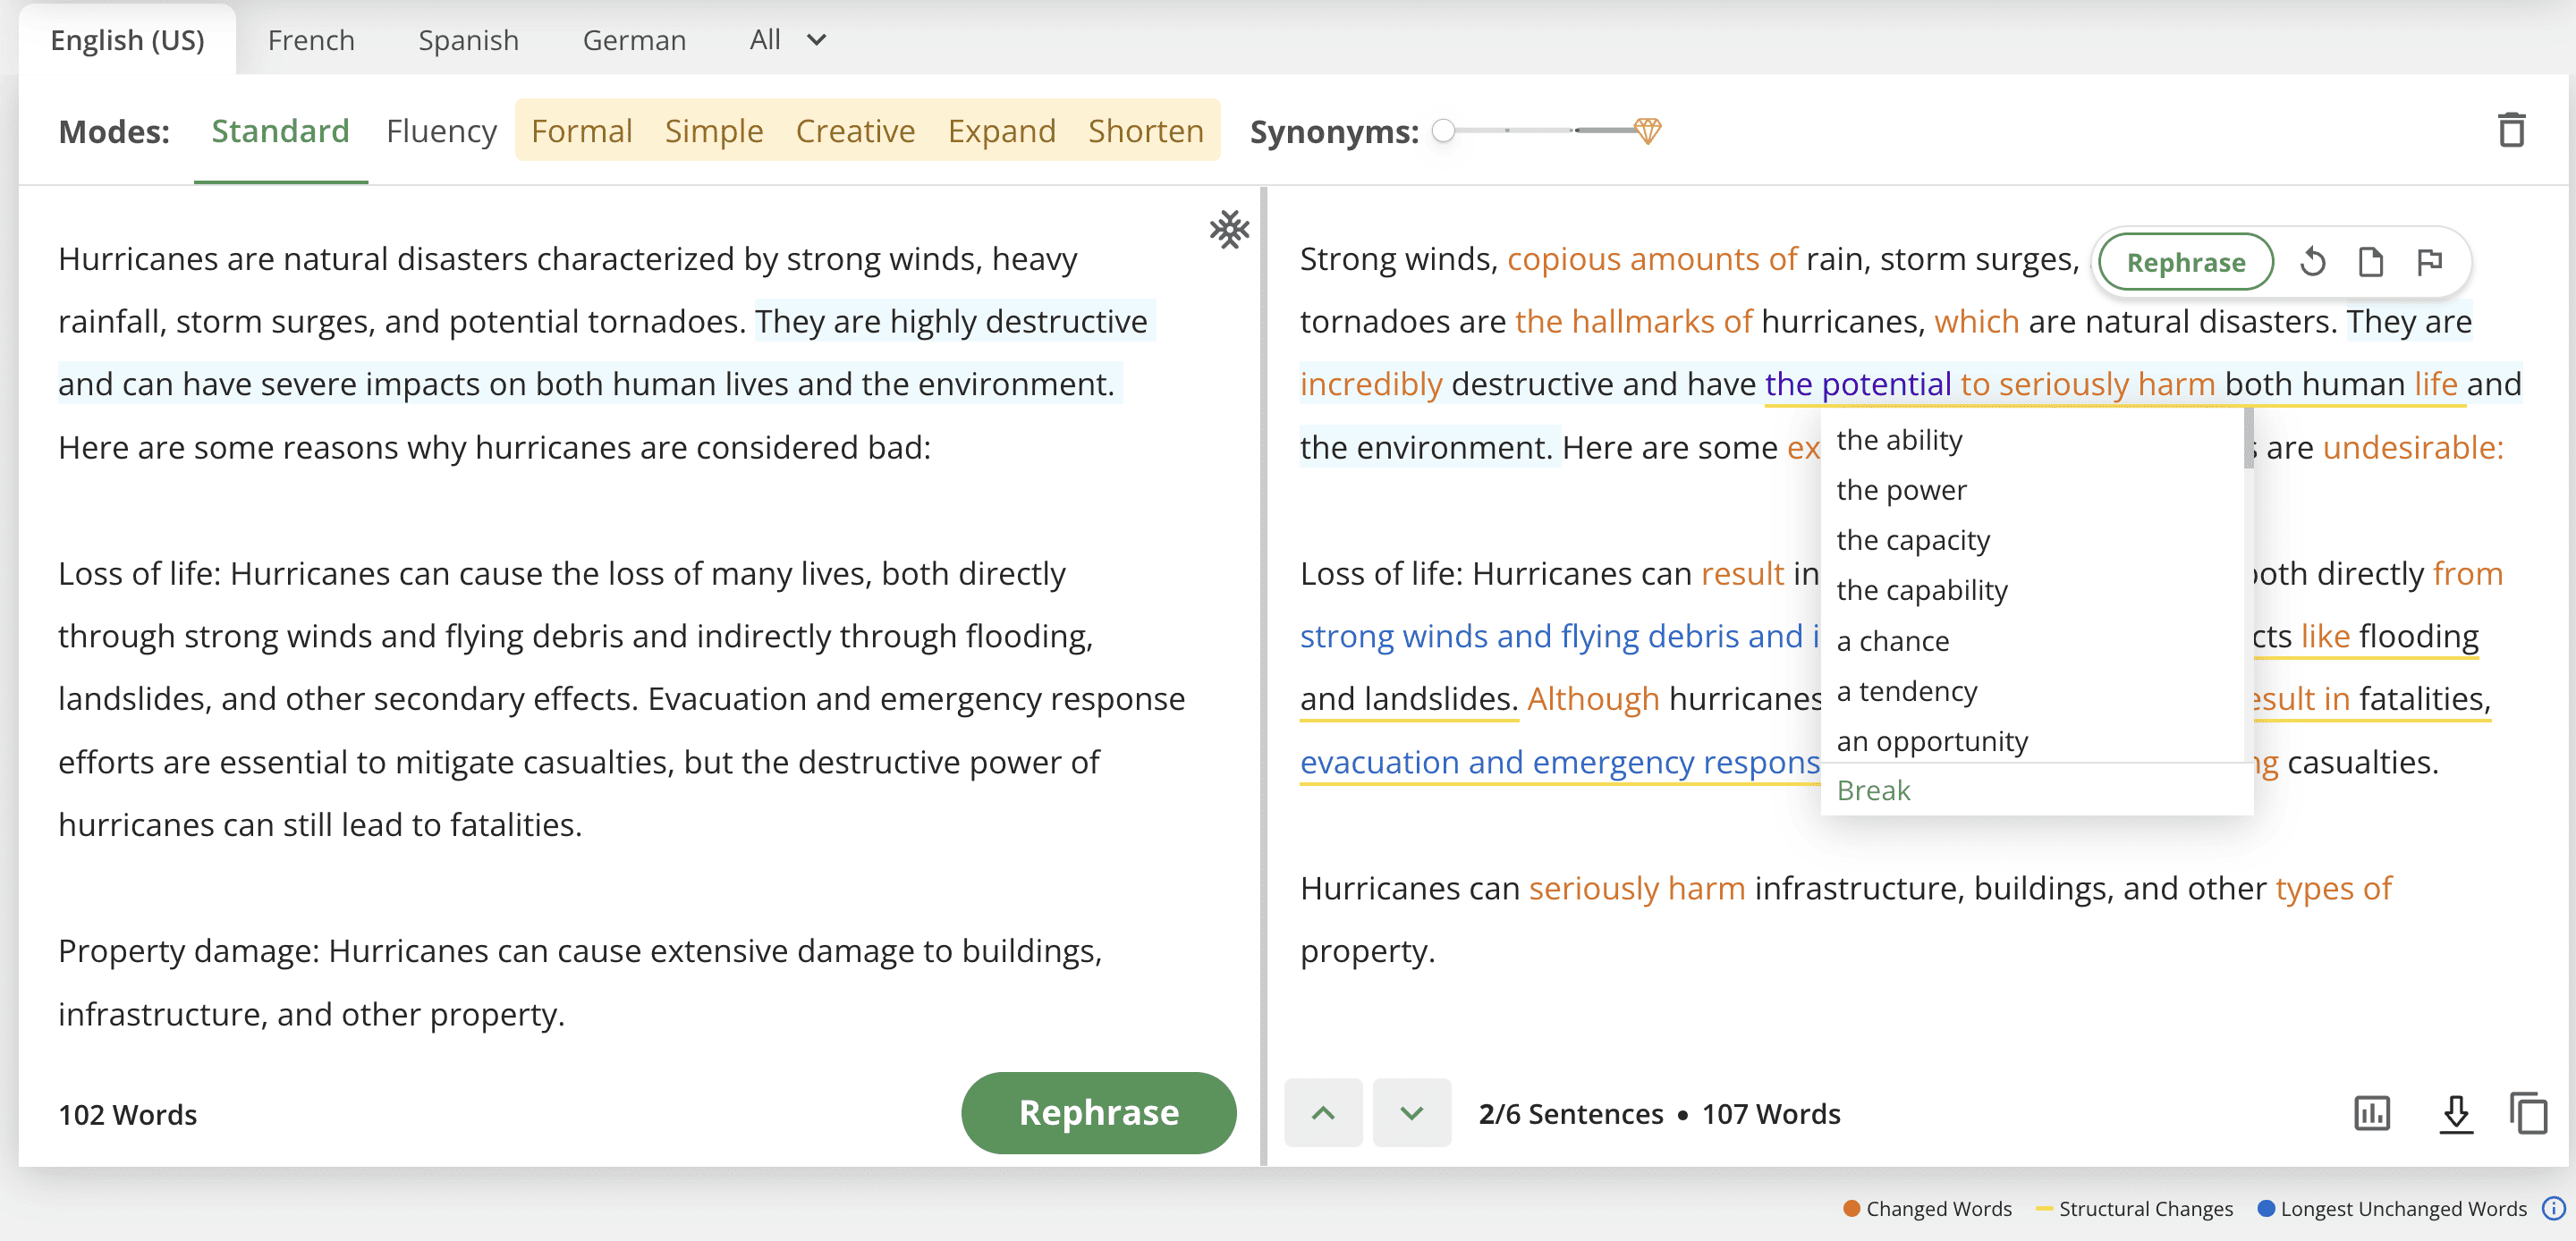2576x1241 pixels.
Task: Click the outlined Rephrase sentence button
Action: point(2185,262)
